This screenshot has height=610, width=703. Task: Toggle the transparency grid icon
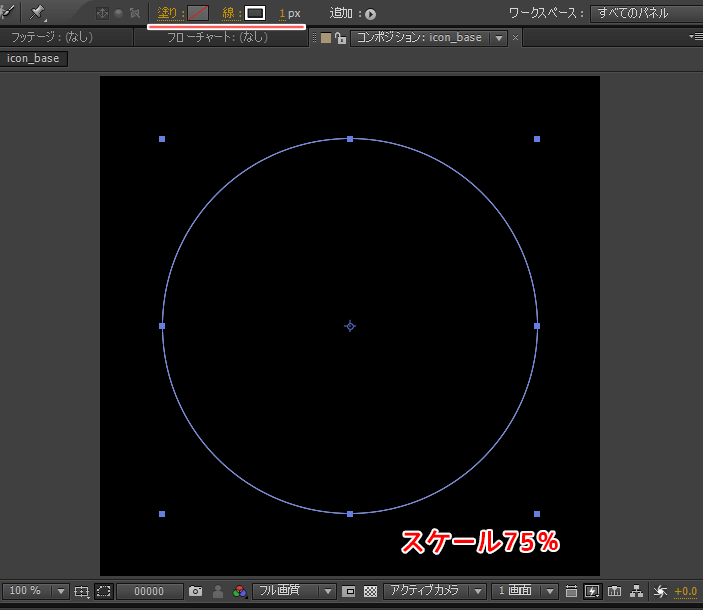370,591
